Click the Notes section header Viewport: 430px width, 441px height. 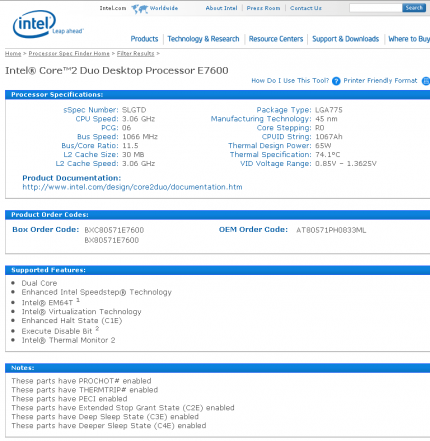218,368
